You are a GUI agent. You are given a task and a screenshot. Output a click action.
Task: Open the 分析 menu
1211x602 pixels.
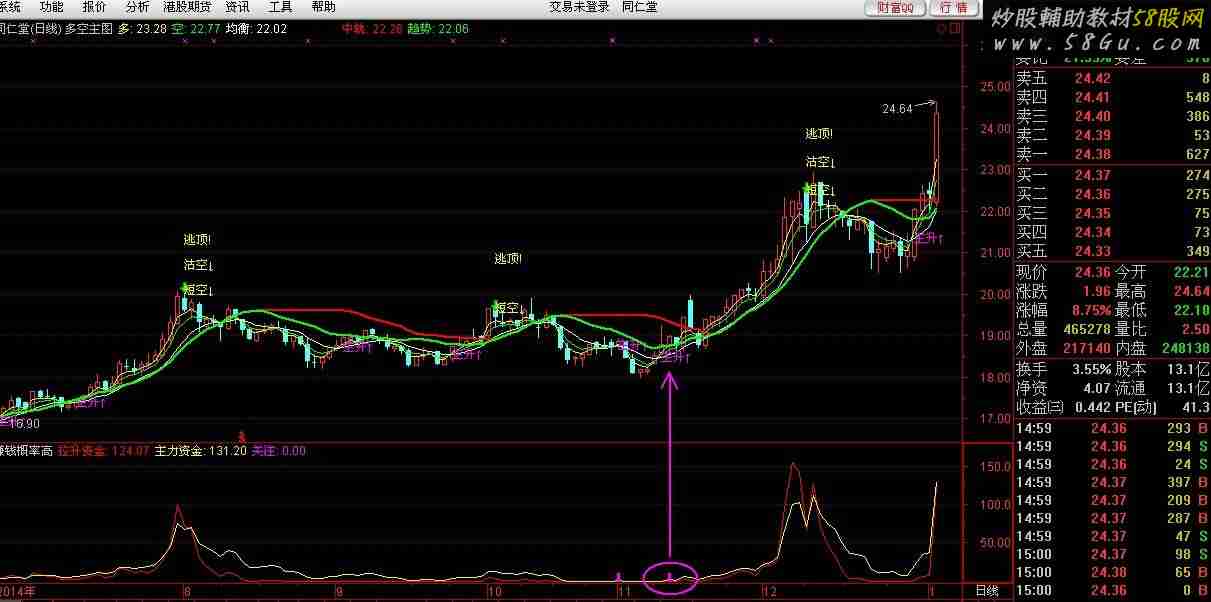click(x=138, y=7)
